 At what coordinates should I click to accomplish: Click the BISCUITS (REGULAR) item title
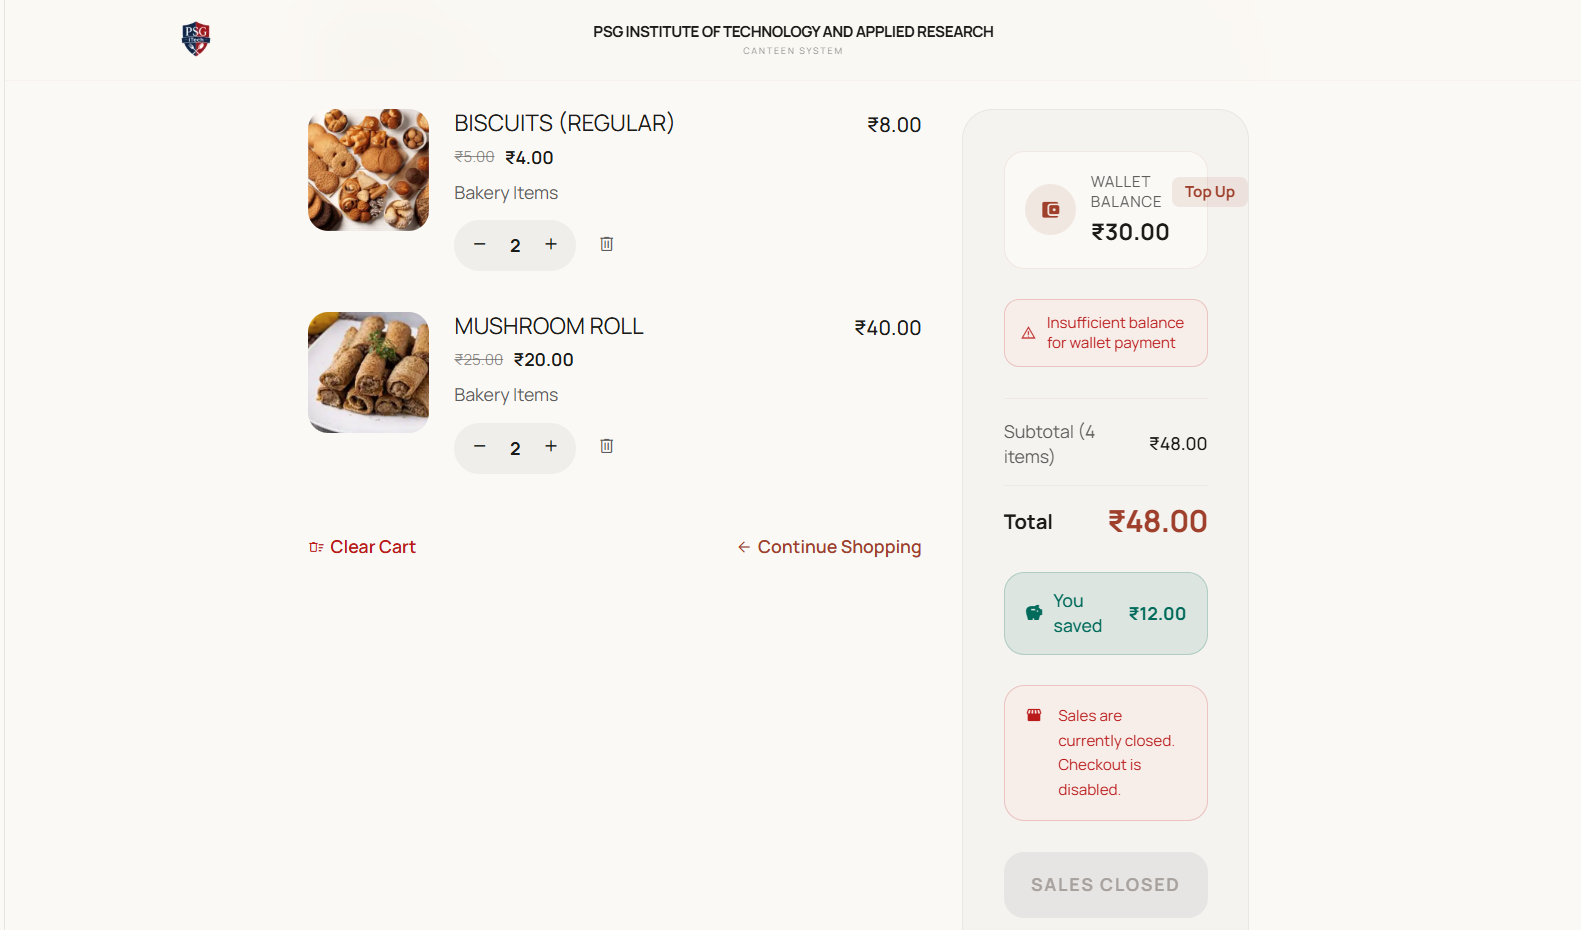(564, 123)
